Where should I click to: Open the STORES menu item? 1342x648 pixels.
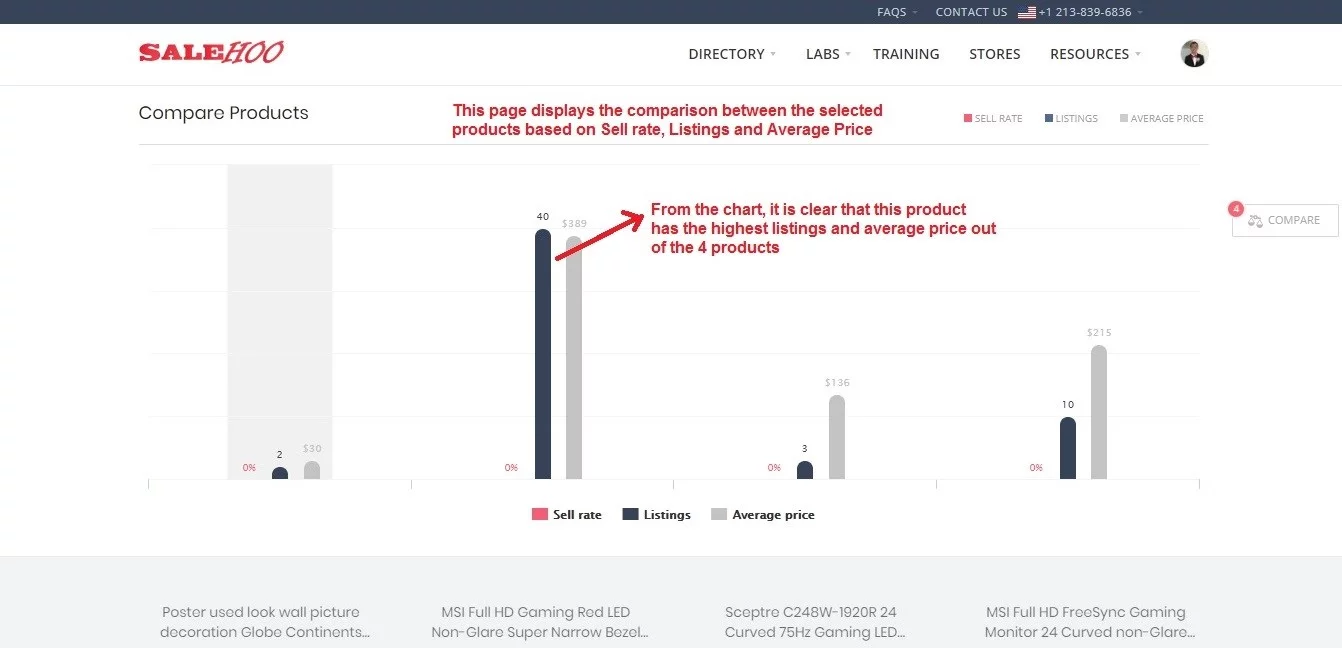click(x=994, y=54)
